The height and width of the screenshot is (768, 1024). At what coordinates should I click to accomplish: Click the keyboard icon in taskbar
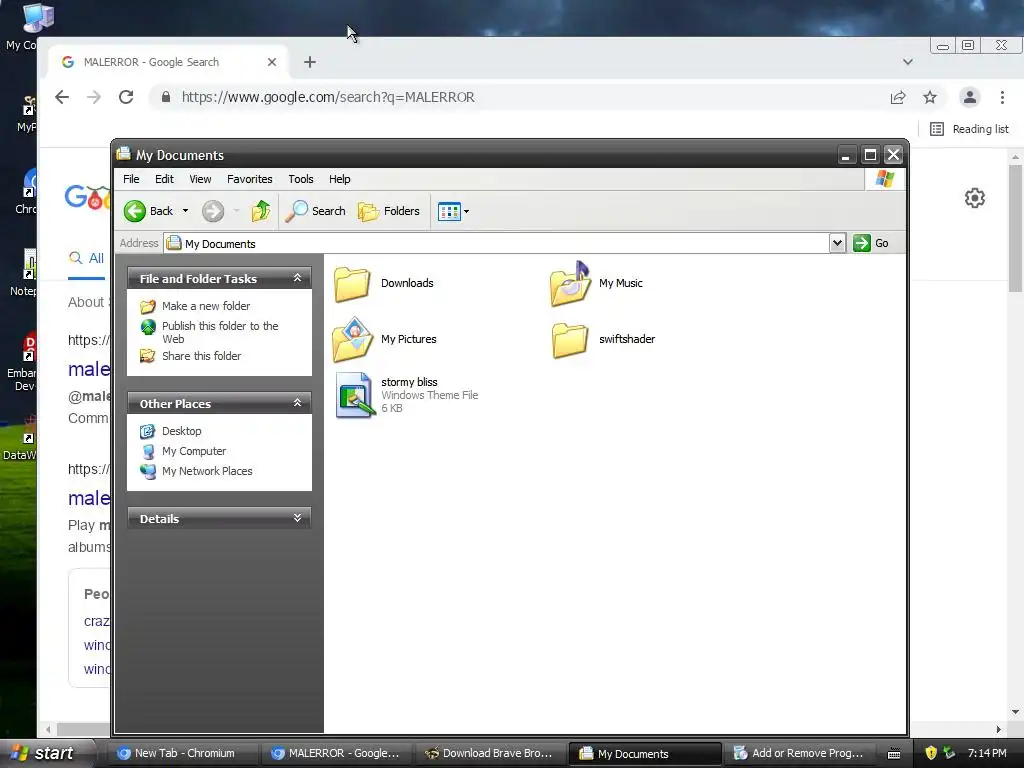(x=894, y=754)
